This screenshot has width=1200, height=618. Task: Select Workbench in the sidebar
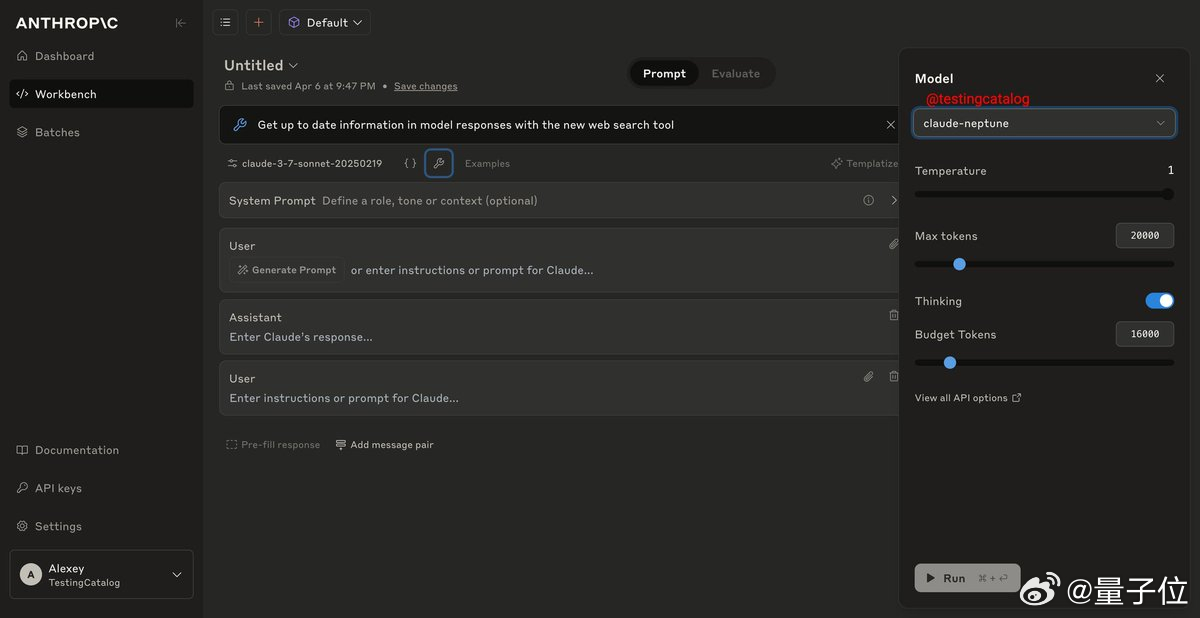tap(101, 94)
